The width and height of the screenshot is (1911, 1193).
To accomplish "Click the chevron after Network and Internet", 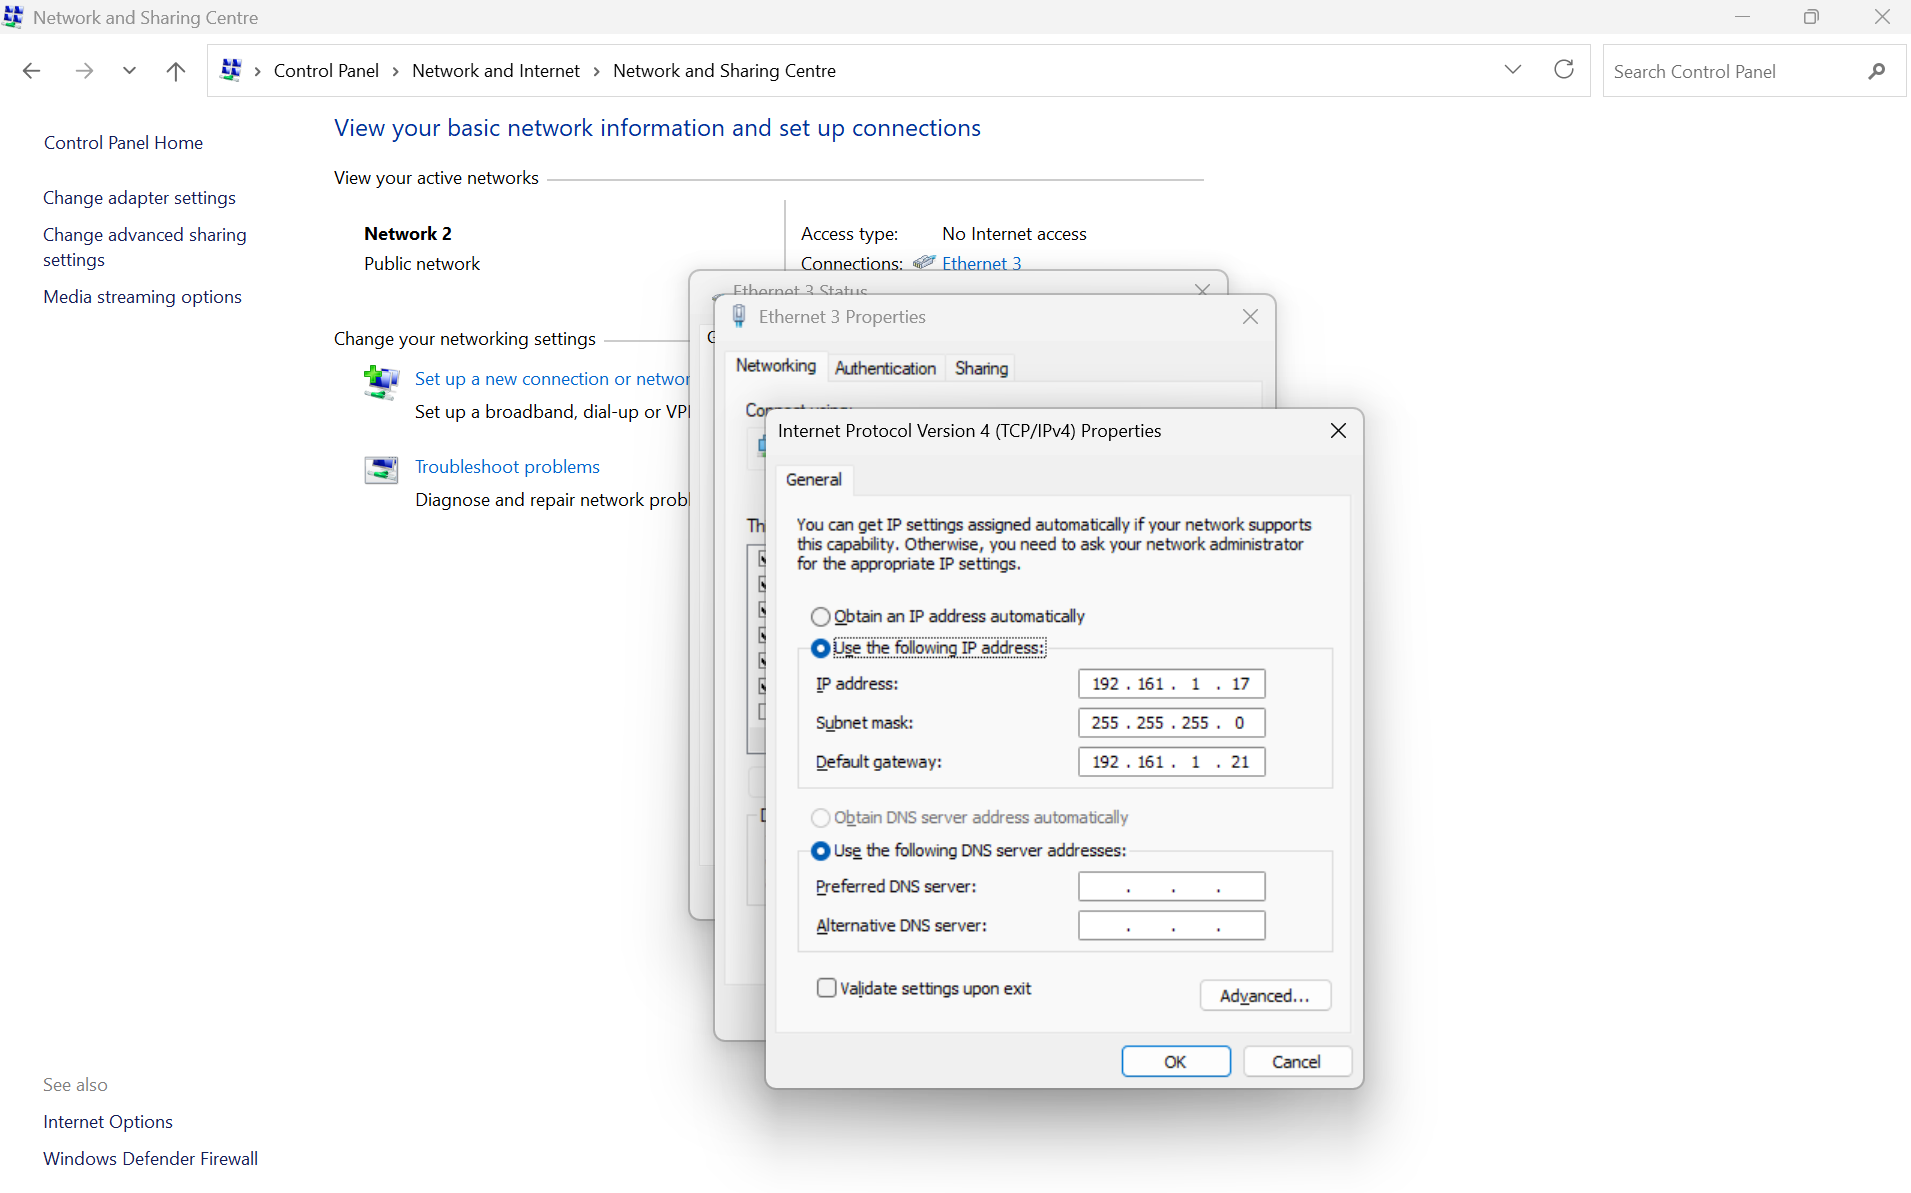I will (x=595, y=70).
